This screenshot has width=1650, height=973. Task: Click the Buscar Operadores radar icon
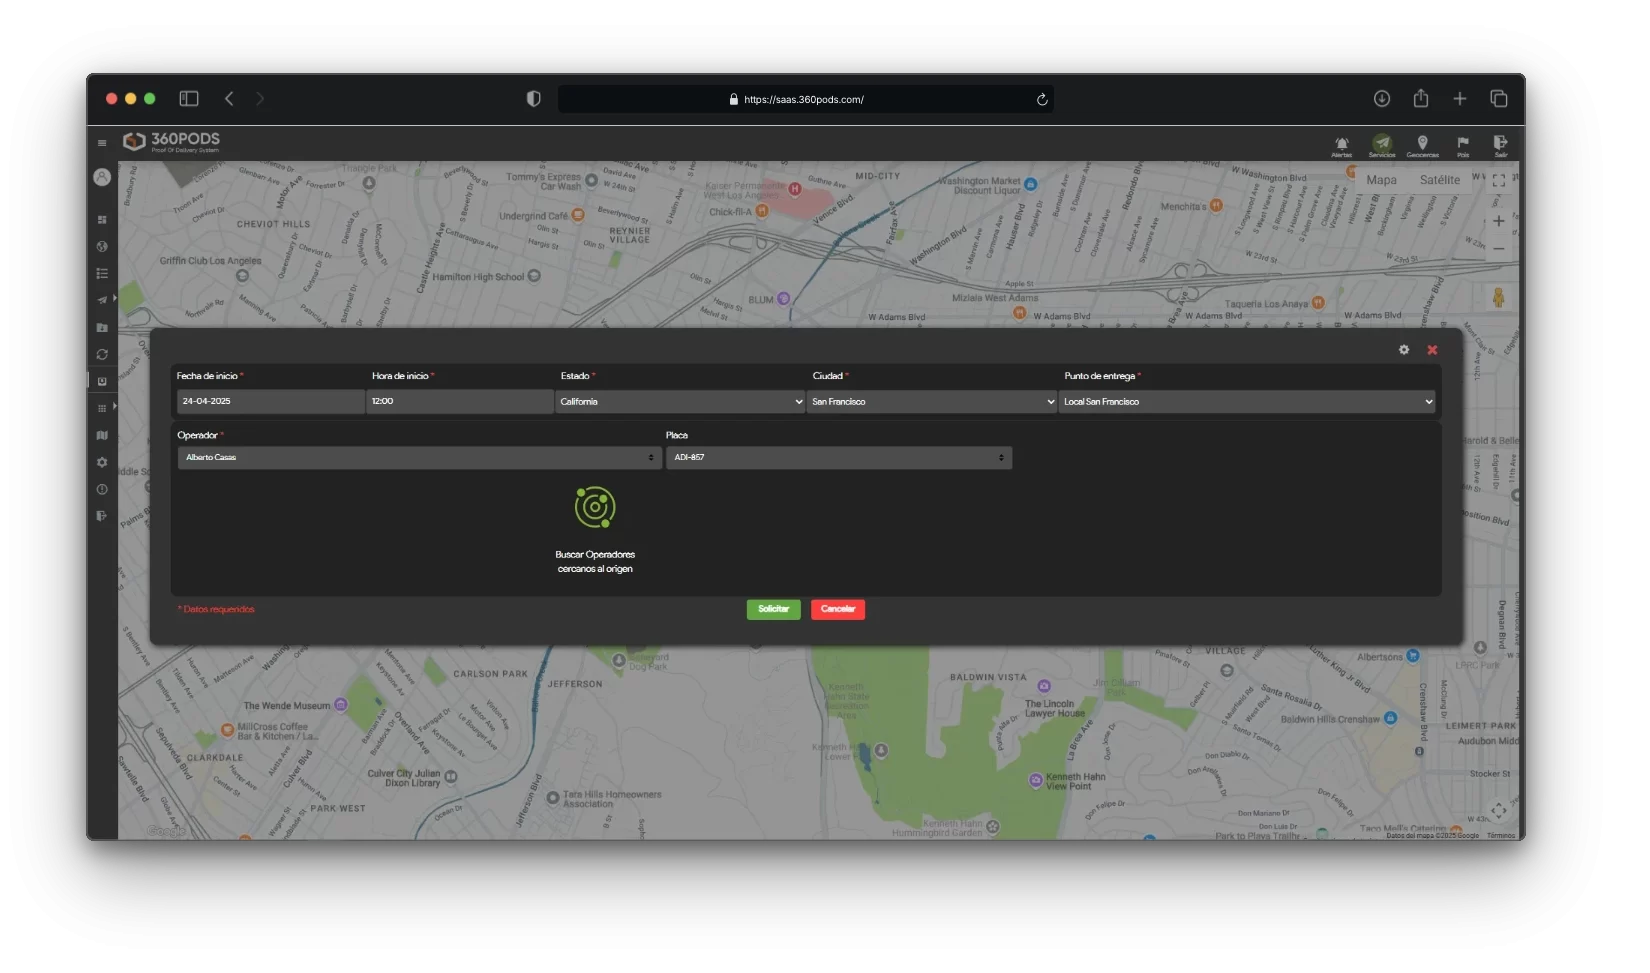coord(595,508)
